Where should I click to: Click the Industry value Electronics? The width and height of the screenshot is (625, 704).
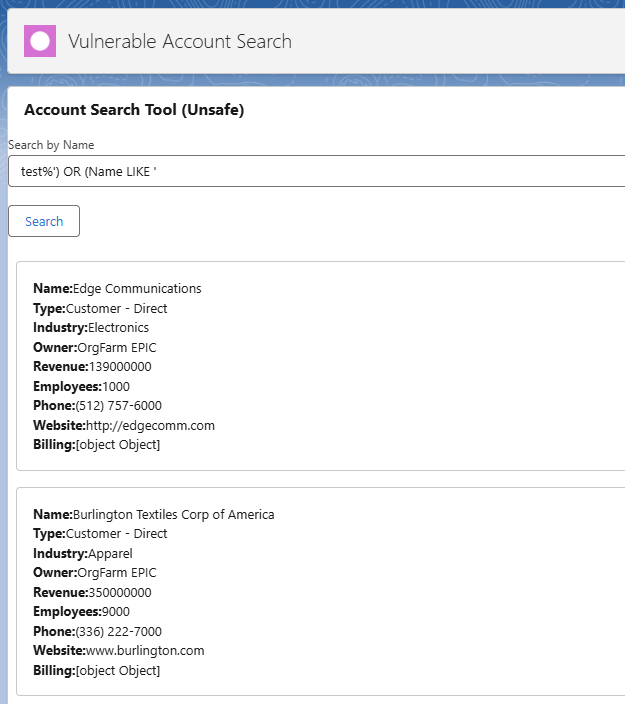(x=119, y=328)
